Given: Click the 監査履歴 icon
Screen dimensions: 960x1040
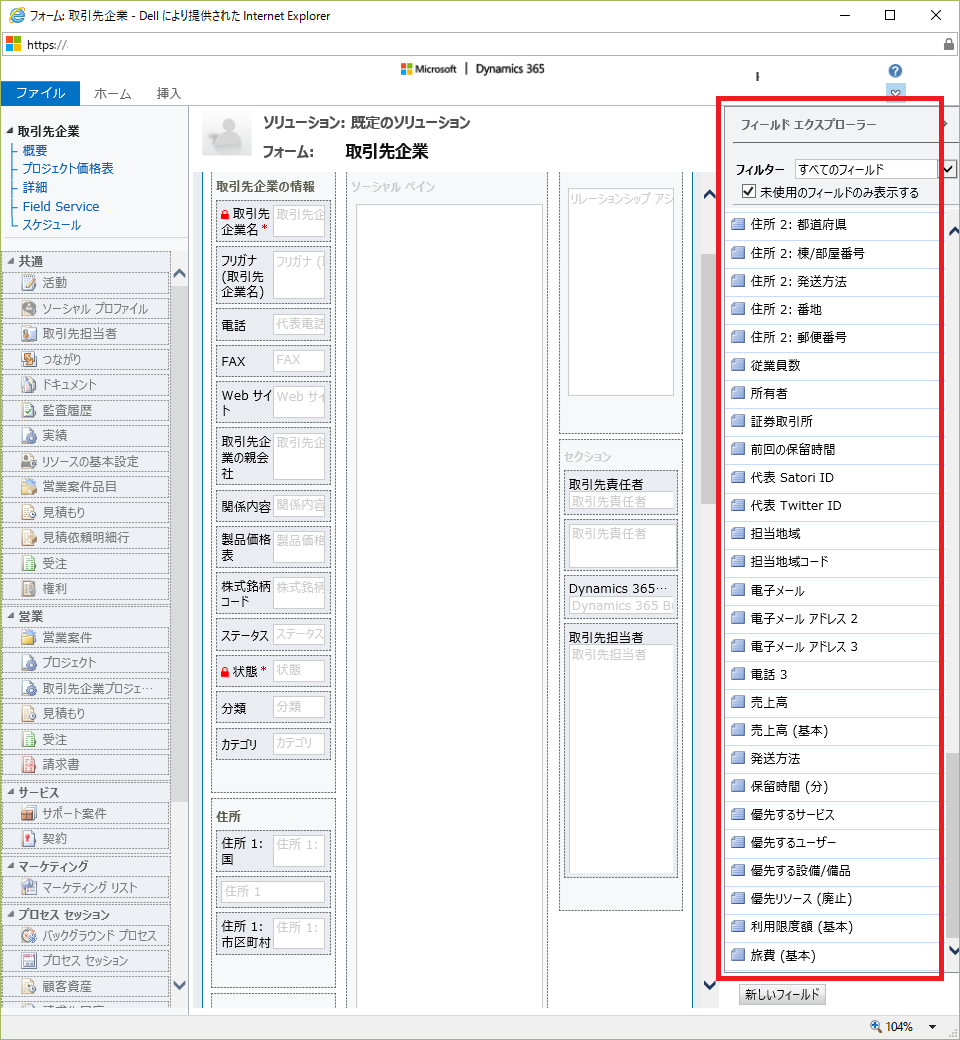Looking at the screenshot, I should tap(29, 411).
